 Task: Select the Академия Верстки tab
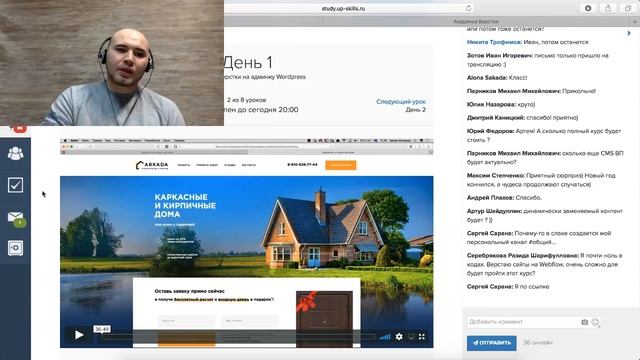tap(476, 21)
